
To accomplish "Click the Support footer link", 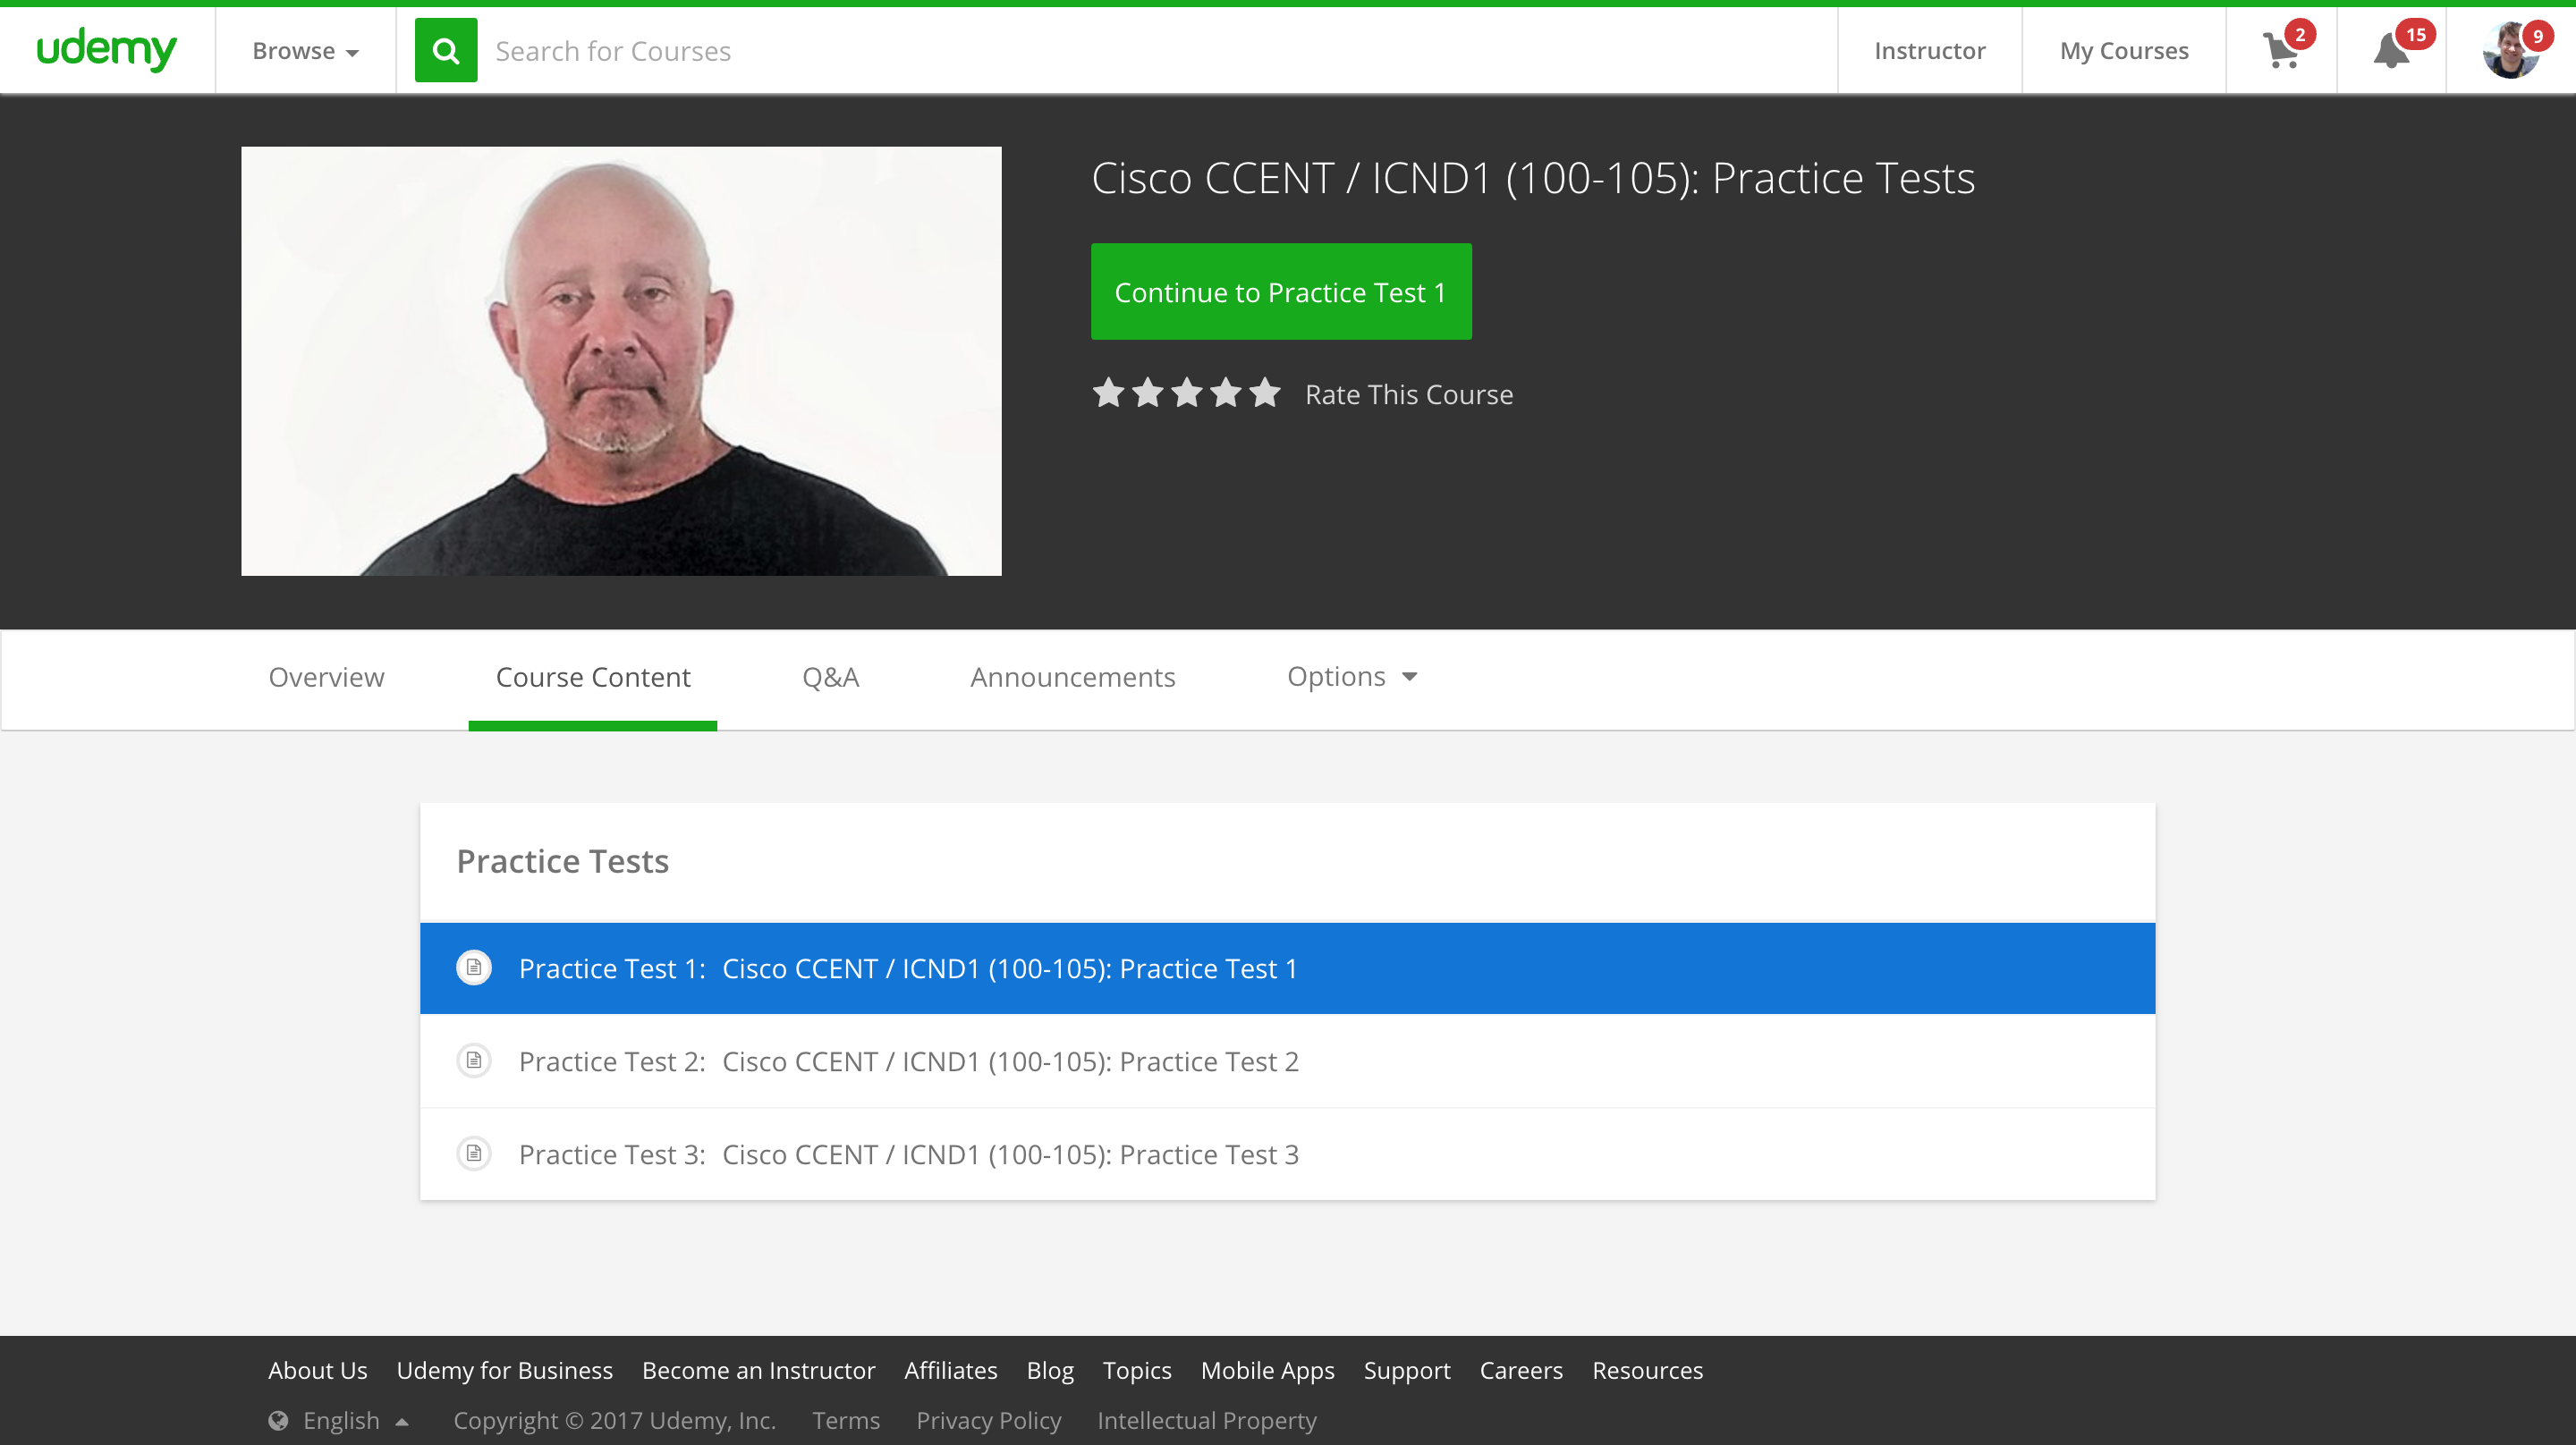I will coord(1407,1370).
